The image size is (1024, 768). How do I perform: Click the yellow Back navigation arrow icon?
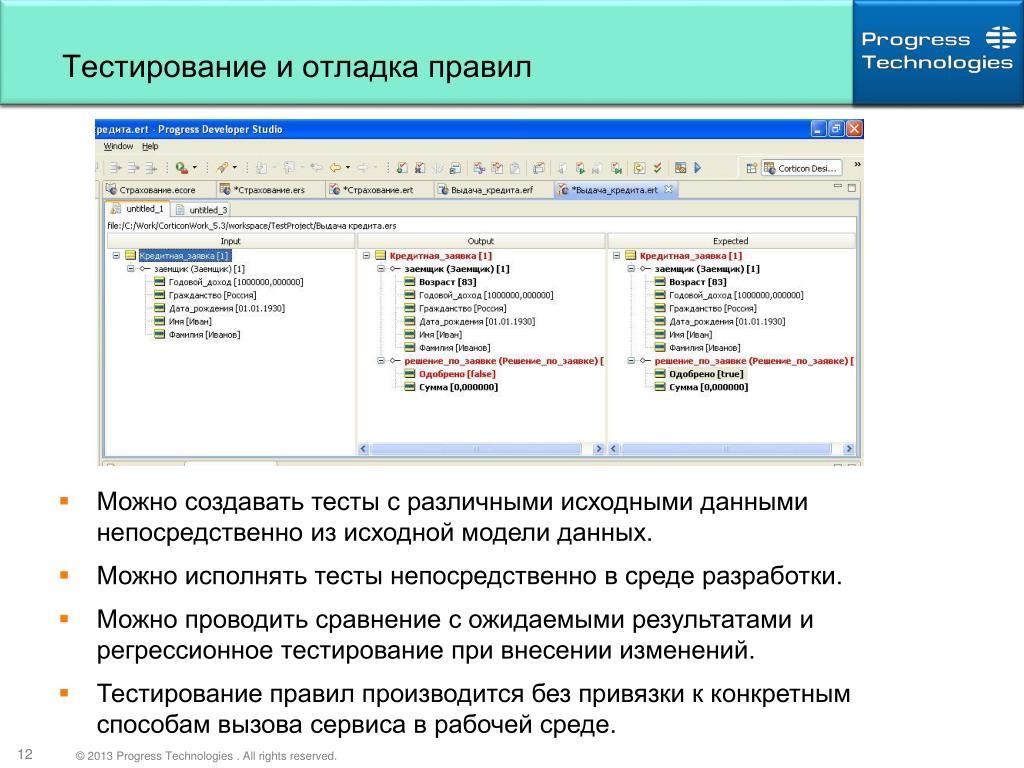pyautogui.click(x=335, y=168)
